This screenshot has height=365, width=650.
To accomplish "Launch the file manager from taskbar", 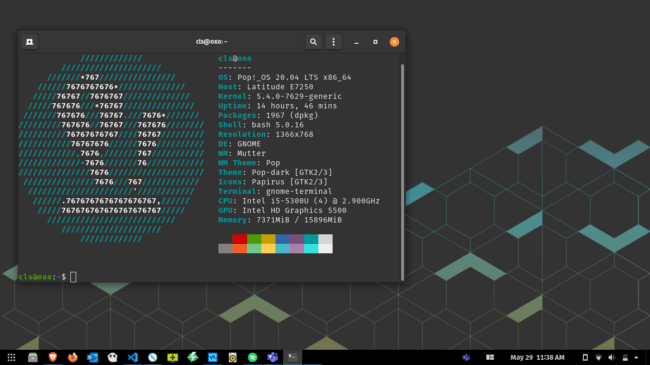I will 33,357.
